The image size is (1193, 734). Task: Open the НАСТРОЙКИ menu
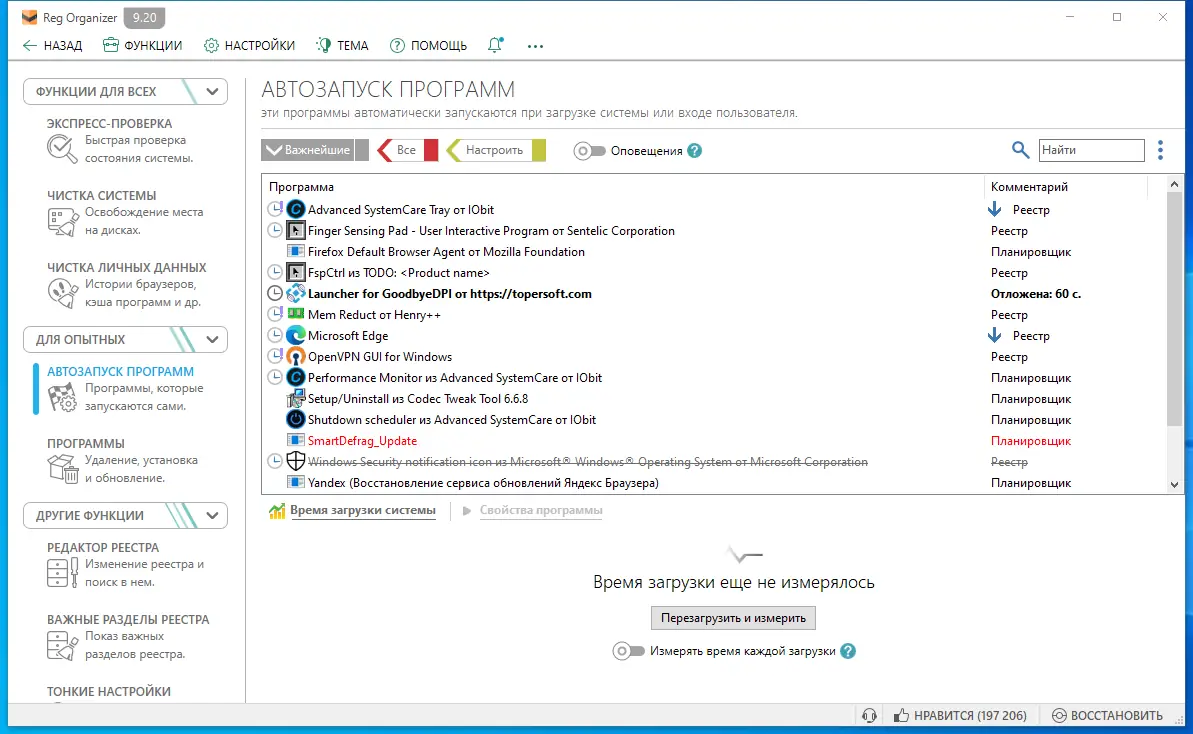point(250,46)
